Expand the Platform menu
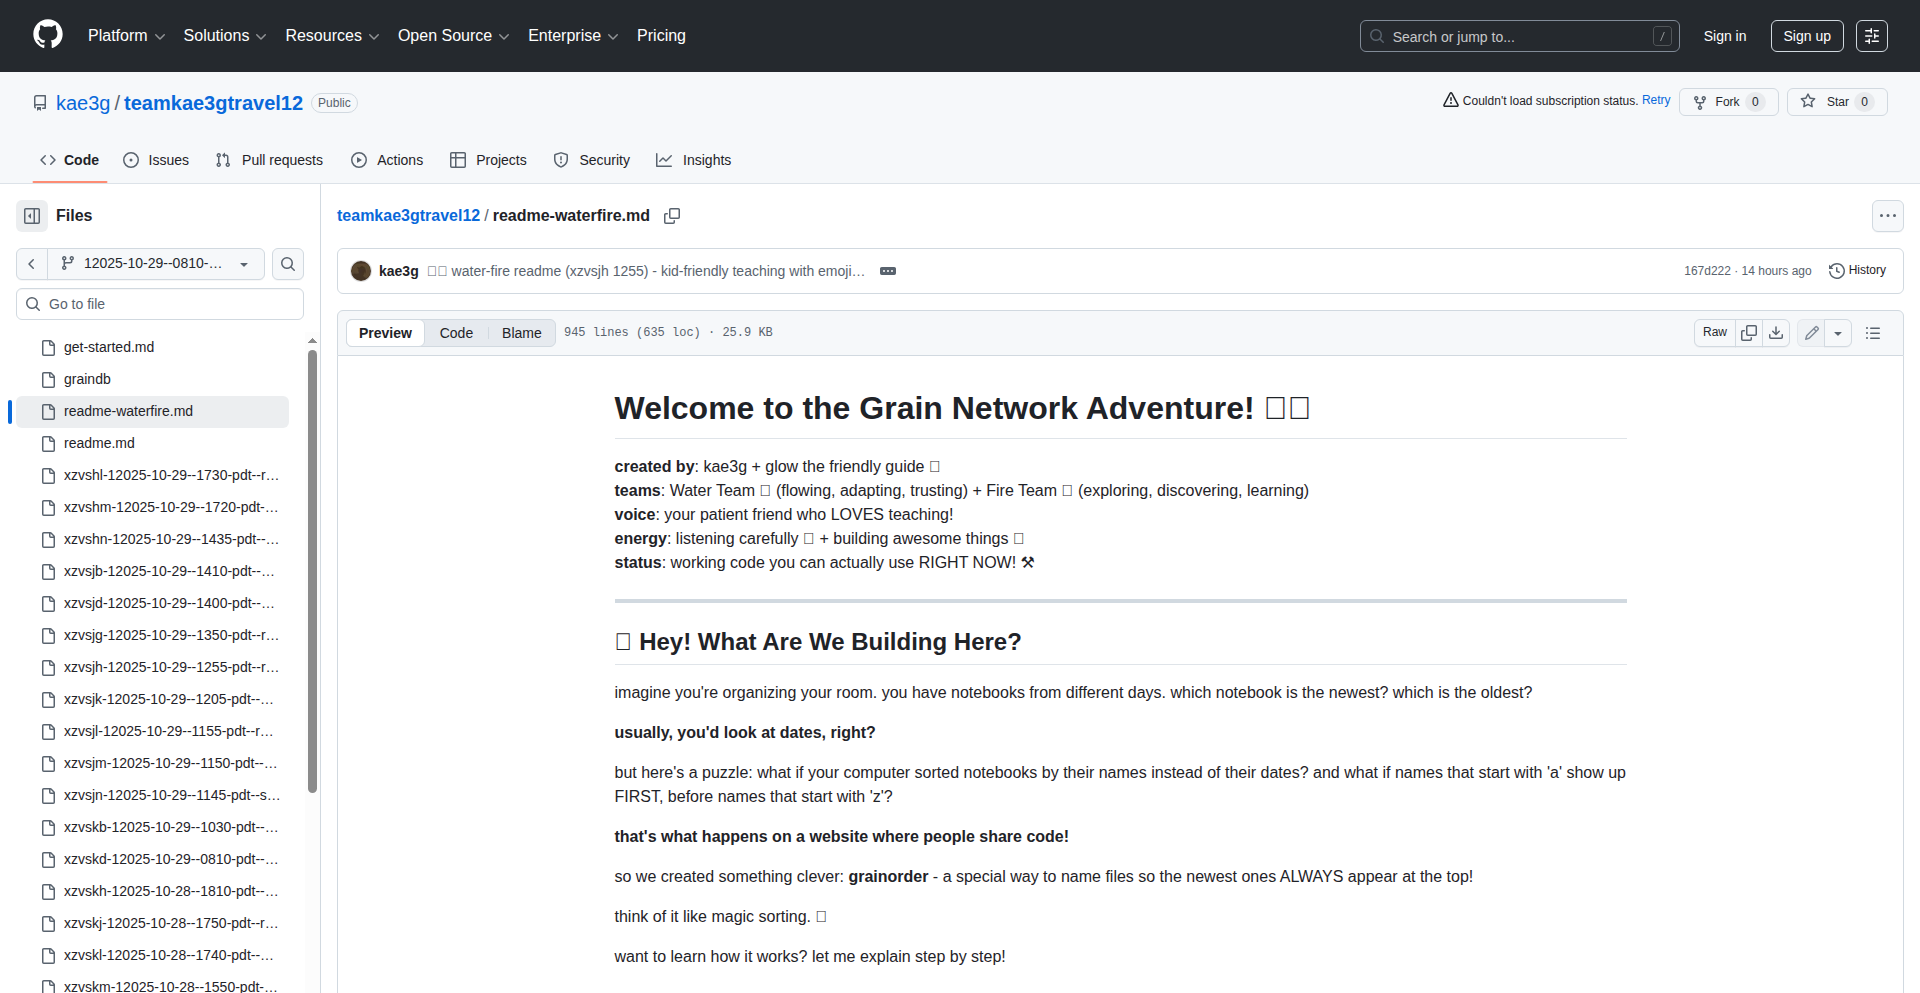Viewport: 1920px width, 993px height. [x=126, y=36]
